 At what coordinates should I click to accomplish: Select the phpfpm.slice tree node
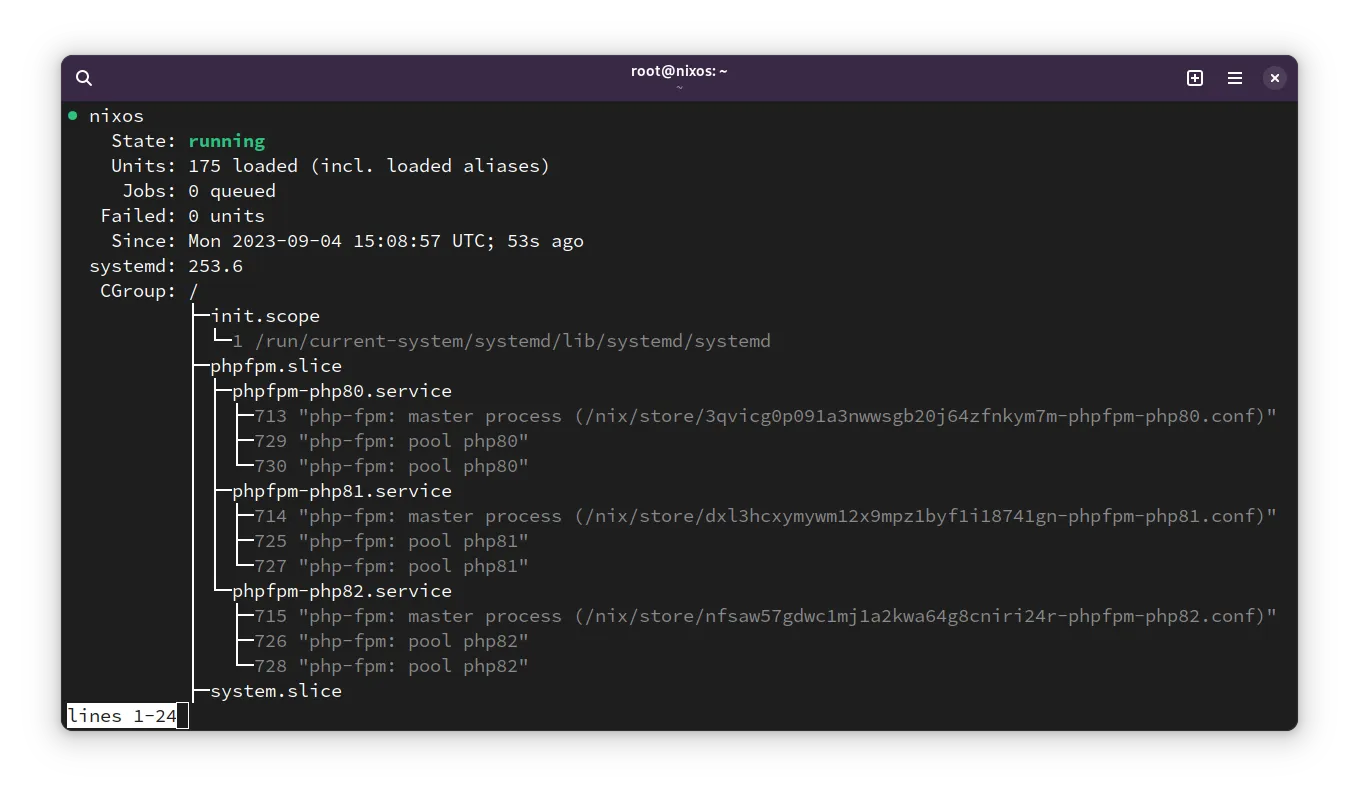[x=276, y=365]
